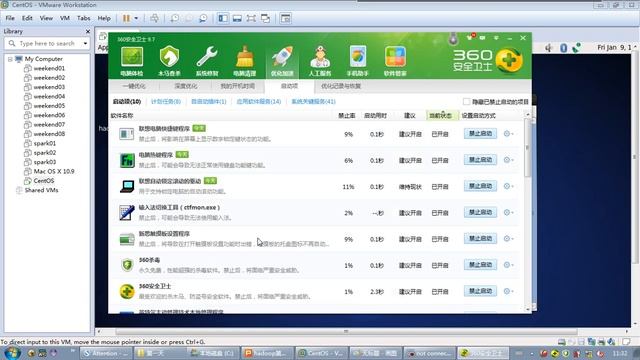Enable 隐藏已禁止启动的项目 checkbox
Image resolution: width=640 pixels, height=360 pixels.
pyautogui.click(x=466, y=101)
